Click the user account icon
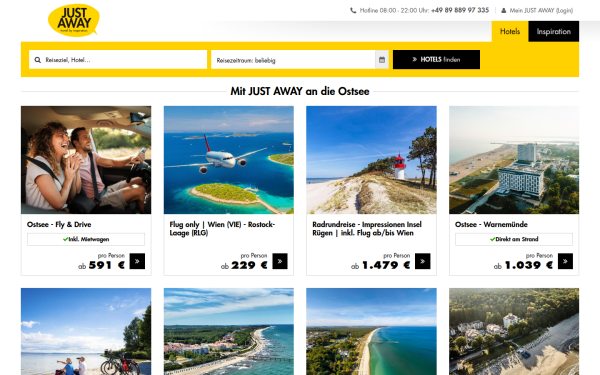The image size is (600, 375). (504, 10)
